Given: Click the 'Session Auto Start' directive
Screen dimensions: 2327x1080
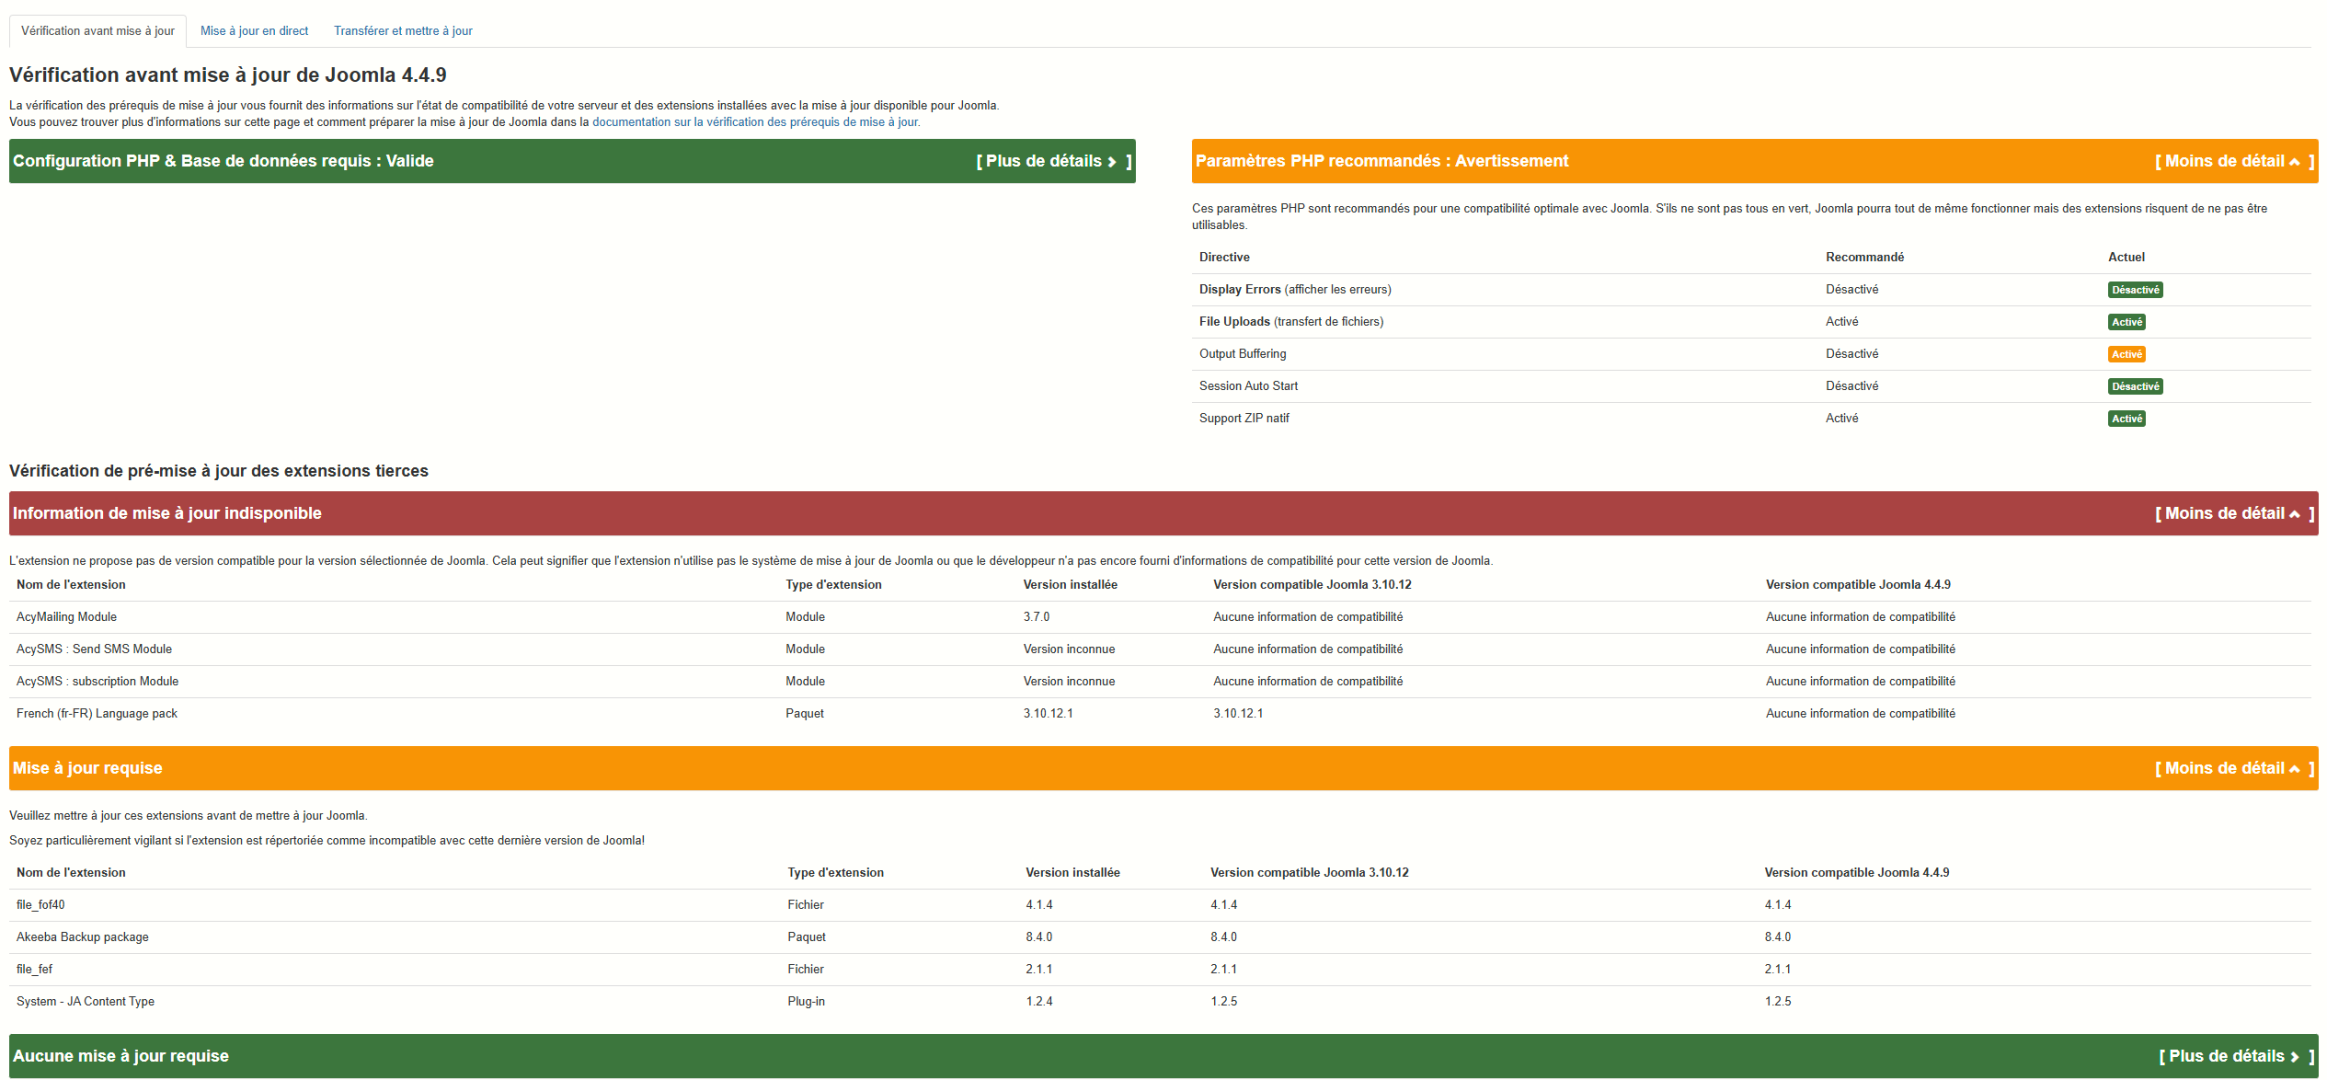Looking at the screenshot, I should pos(1248,386).
